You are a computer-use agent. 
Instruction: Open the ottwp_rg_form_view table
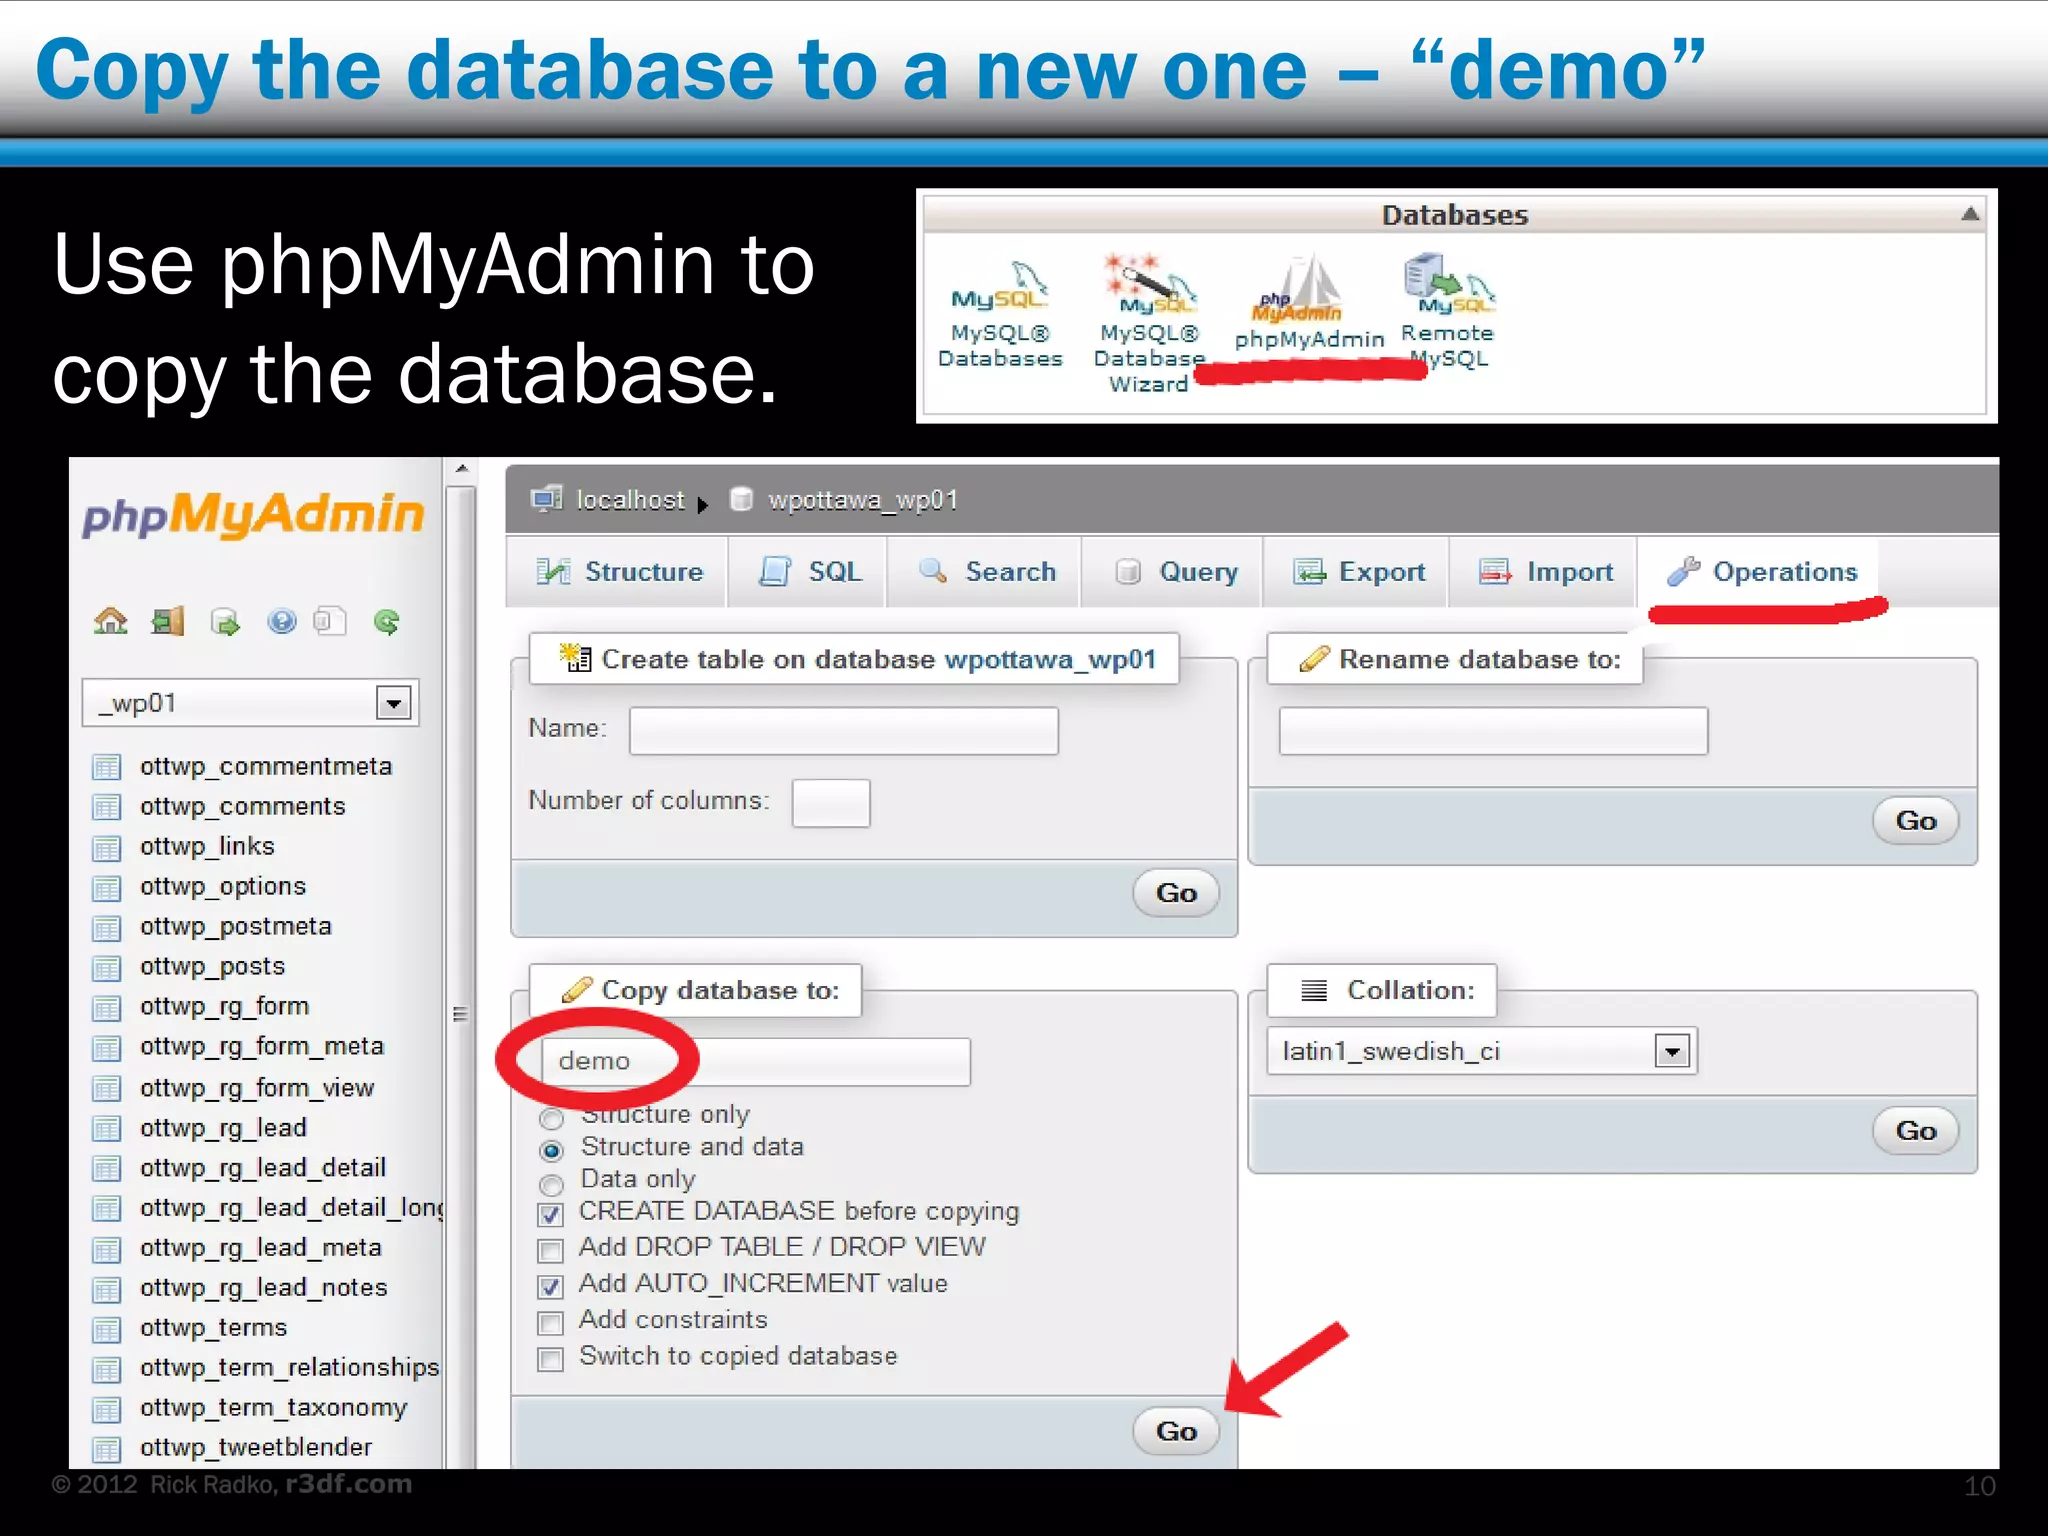coord(257,1088)
